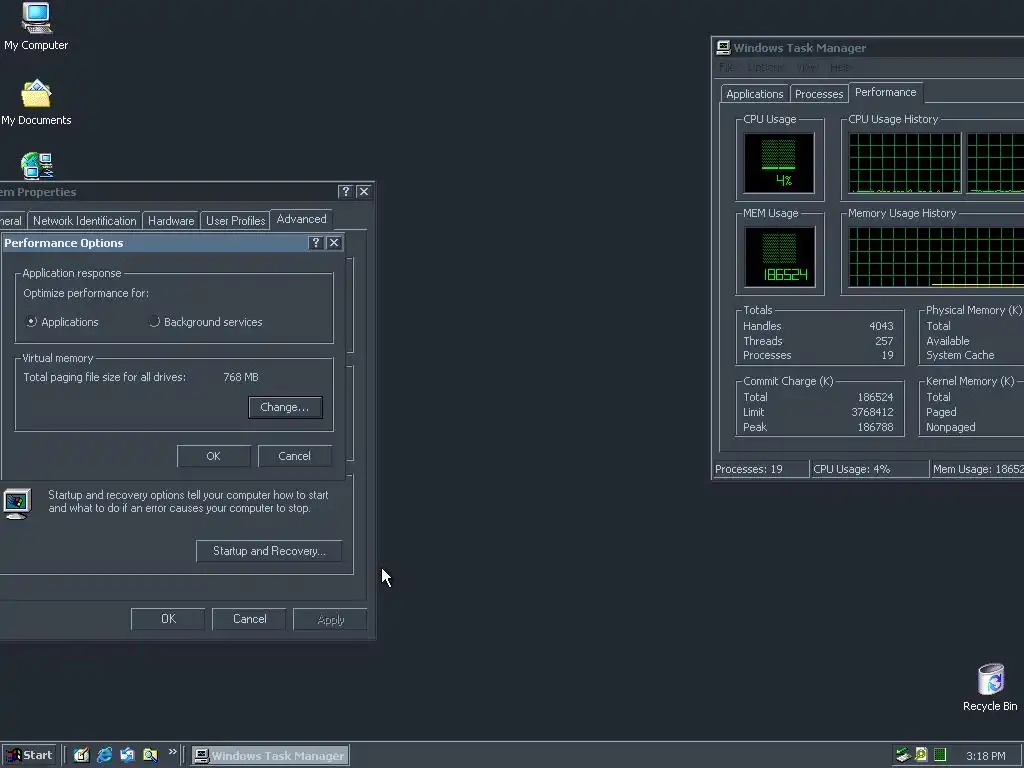The height and width of the screenshot is (768, 1024).
Task: Launch Outlook Express from Quick Launch
Action: [x=127, y=756]
